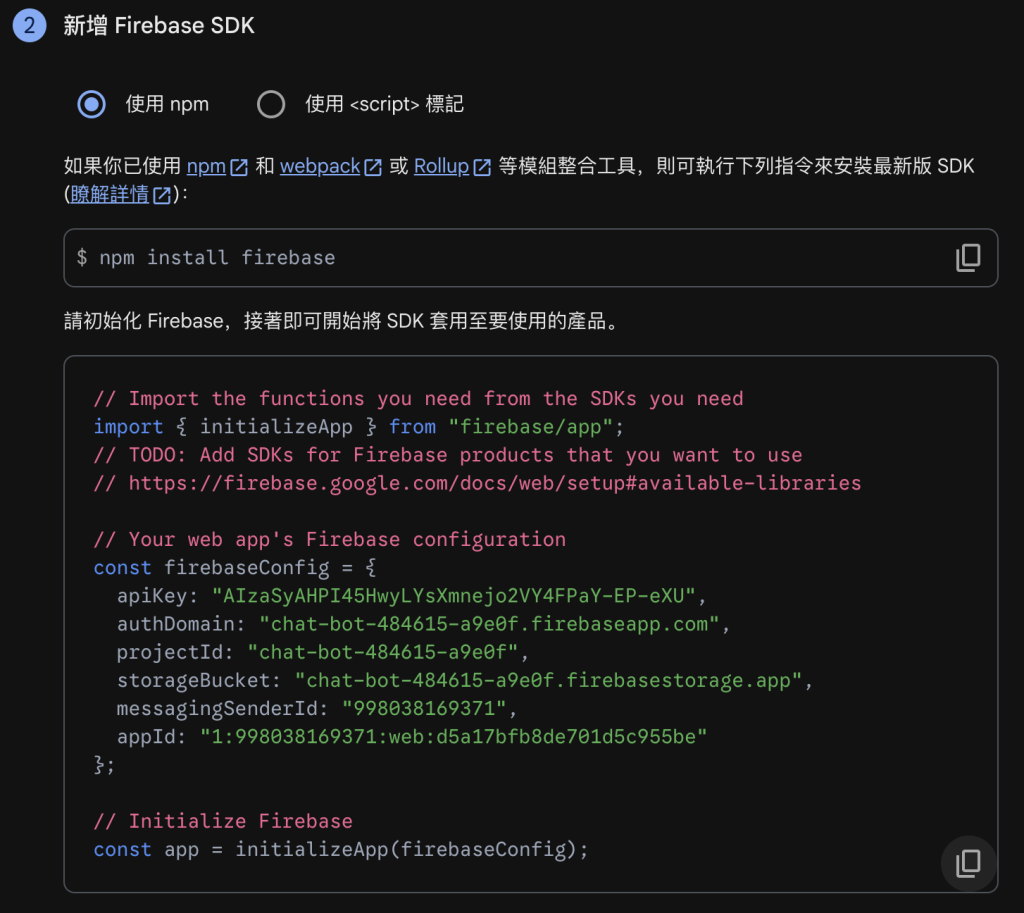Viewport: 1024px width, 913px height.
Task: Click the external-link icon beside webpack
Action: (373, 167)
